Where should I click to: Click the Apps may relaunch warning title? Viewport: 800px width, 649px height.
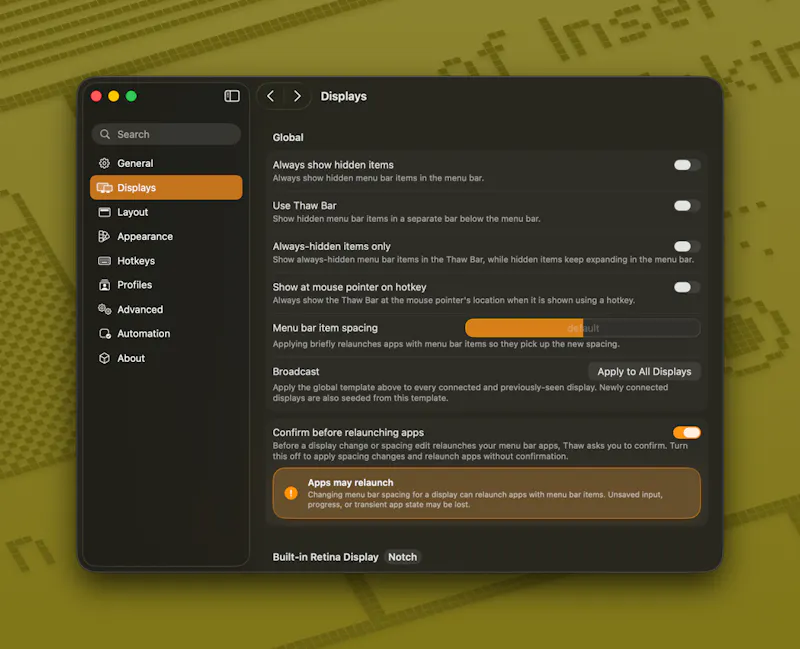point(351,483)
